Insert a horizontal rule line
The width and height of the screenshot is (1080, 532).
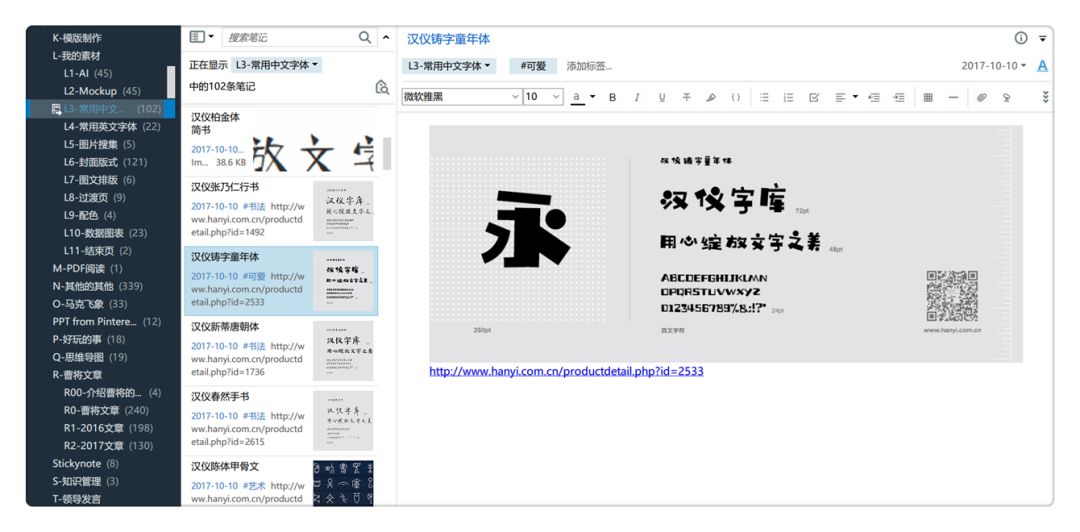pos(953,97)
